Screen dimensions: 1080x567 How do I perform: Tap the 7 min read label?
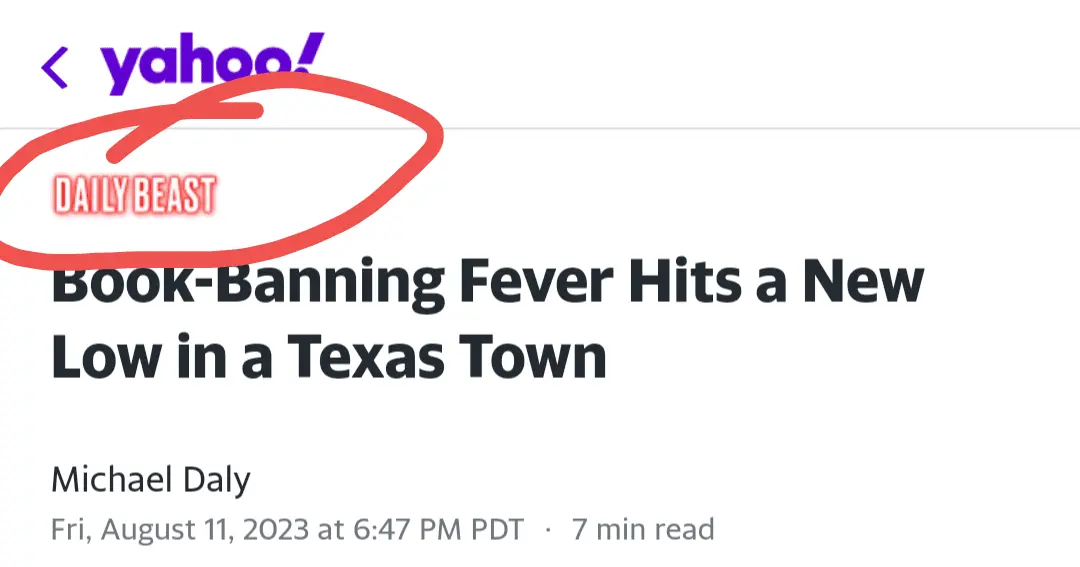tap(643, 529)
